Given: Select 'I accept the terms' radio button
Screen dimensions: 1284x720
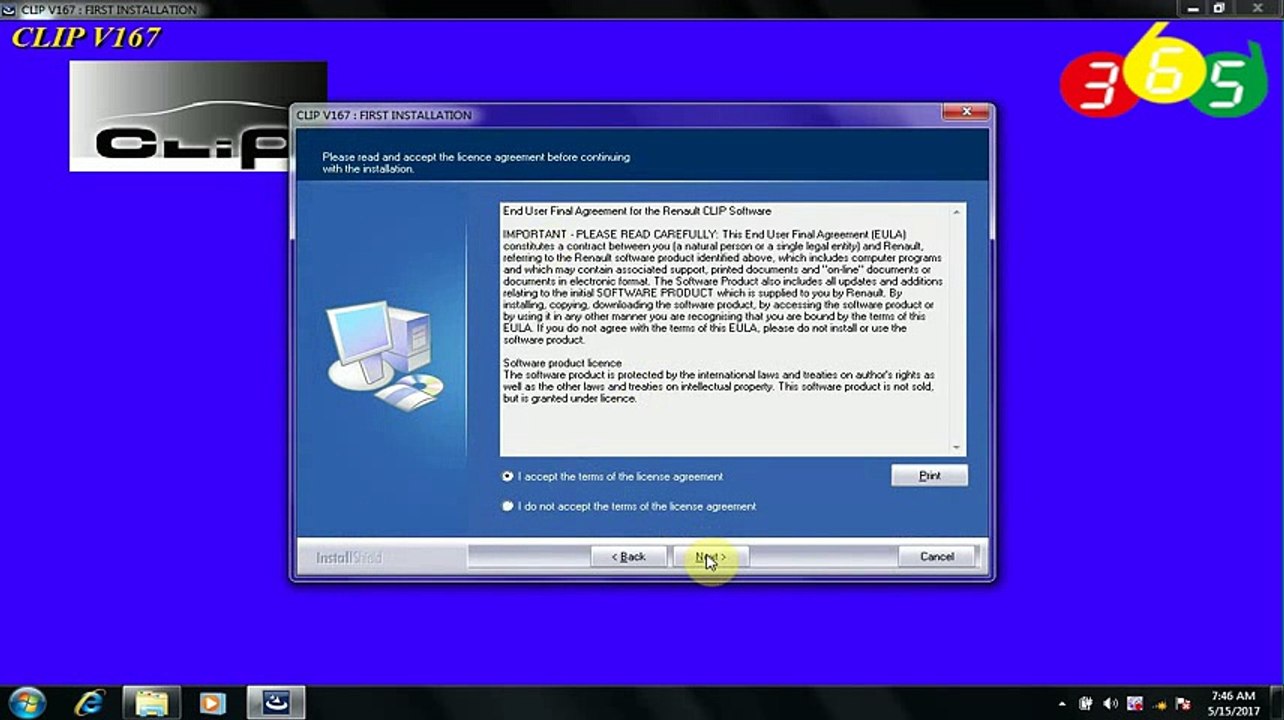Looking at the screenshot, I should click(508, 477).
